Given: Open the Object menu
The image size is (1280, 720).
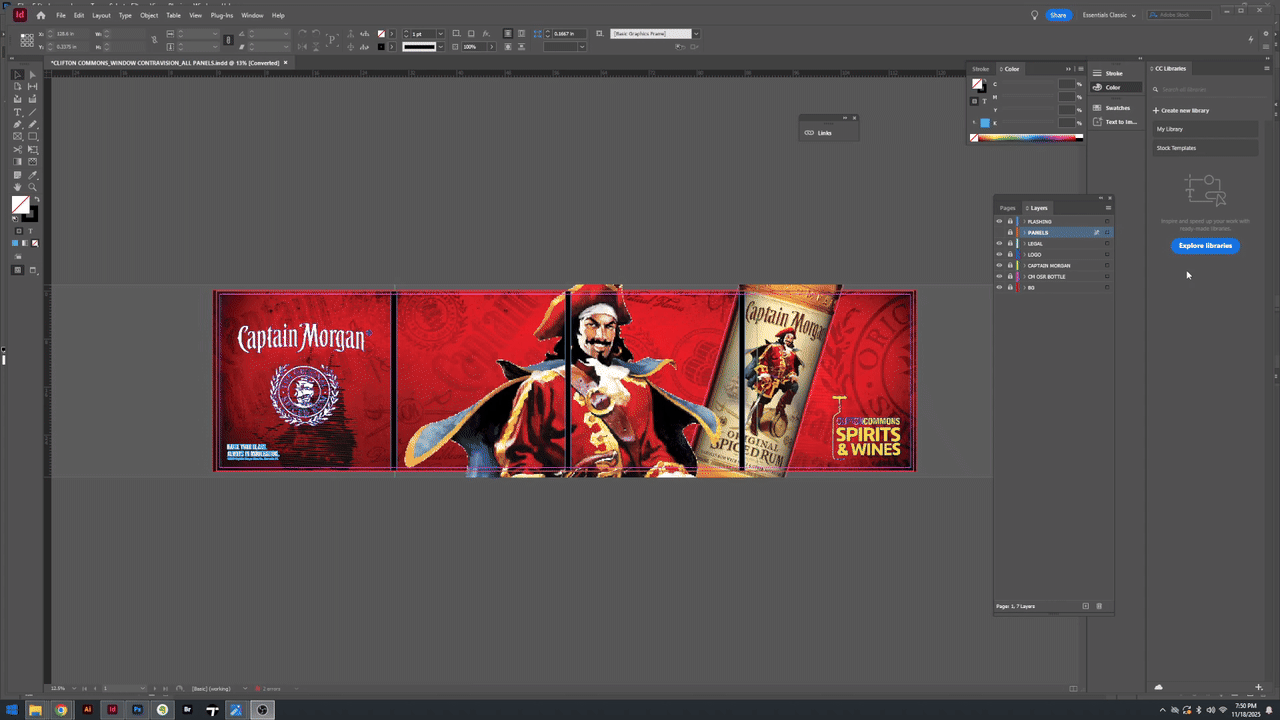Looking at the screenshot, I should pos(149,15).
